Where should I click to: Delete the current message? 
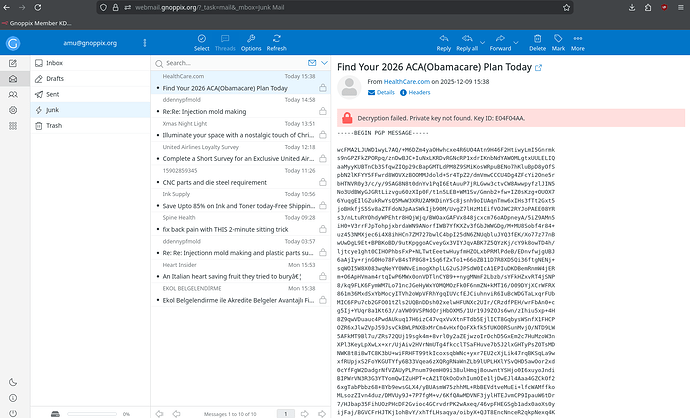coord(537,43)
